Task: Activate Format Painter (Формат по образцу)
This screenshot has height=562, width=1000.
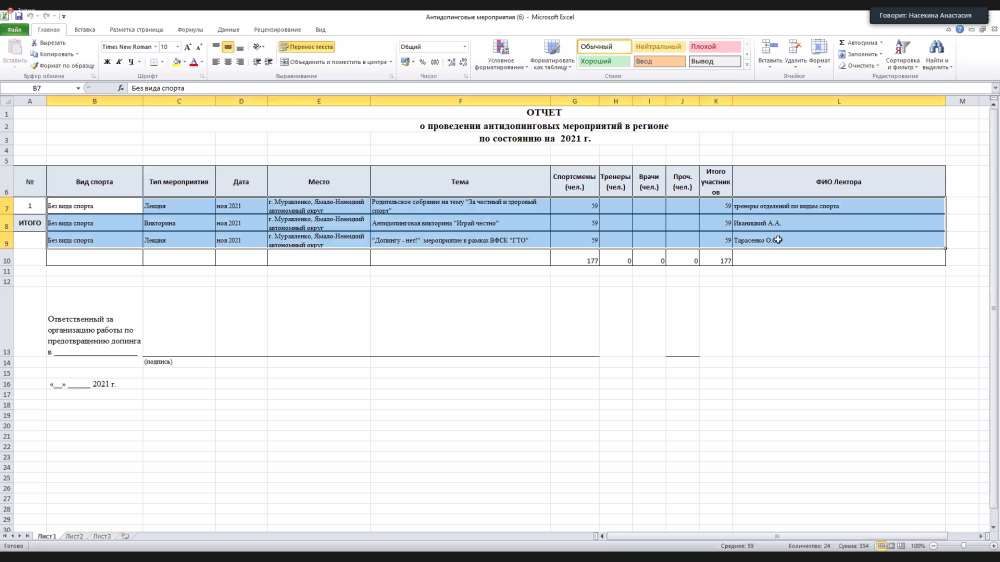Action: pyautogui.click(x=62, y=65)
